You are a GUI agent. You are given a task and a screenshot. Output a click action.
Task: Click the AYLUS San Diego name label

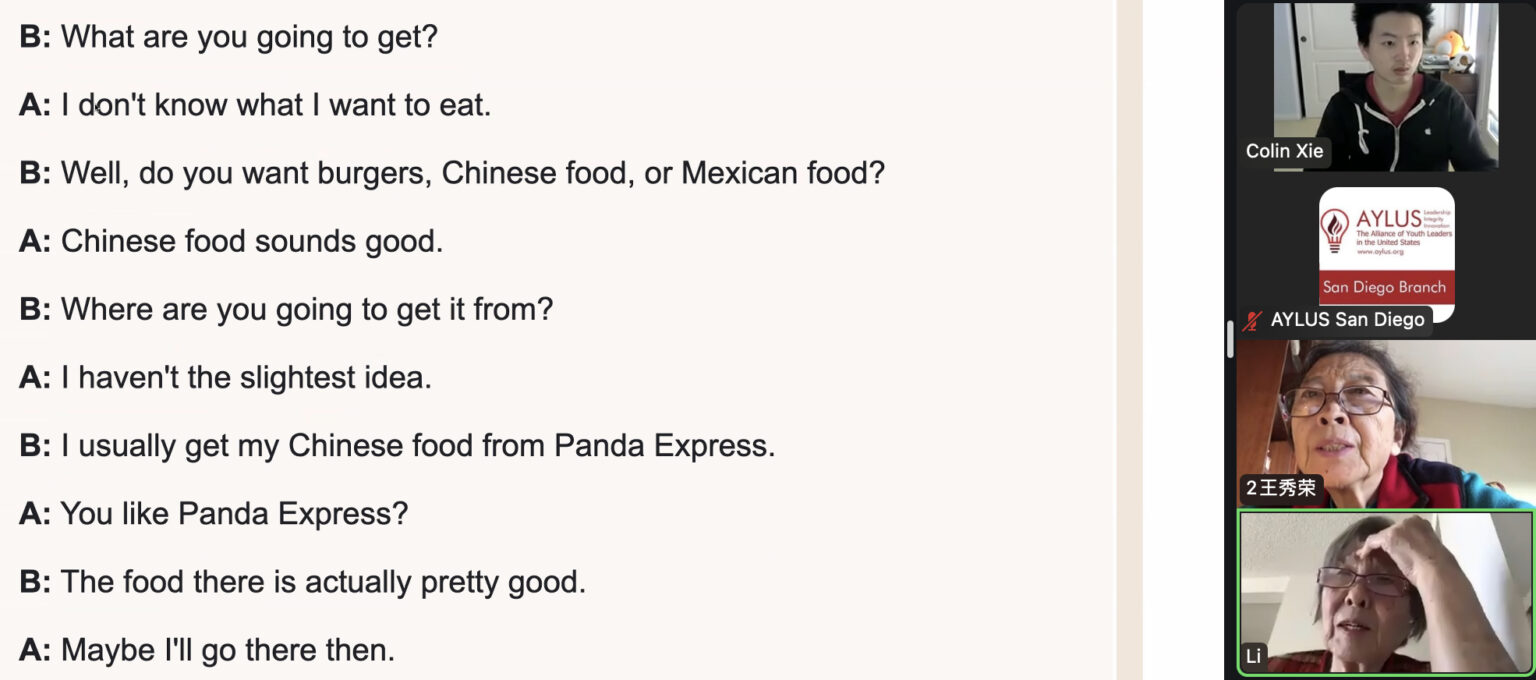[1346, 320]
